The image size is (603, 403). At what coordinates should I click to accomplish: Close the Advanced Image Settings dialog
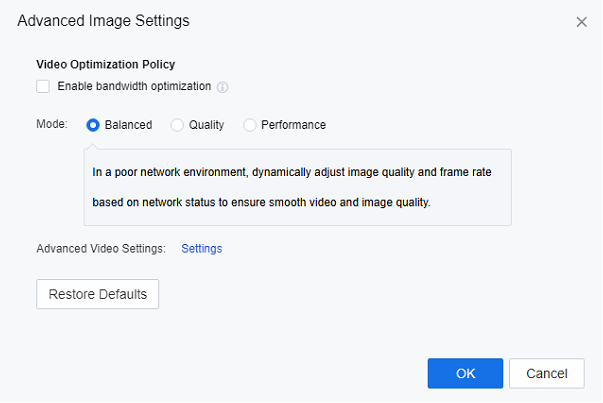581,22
